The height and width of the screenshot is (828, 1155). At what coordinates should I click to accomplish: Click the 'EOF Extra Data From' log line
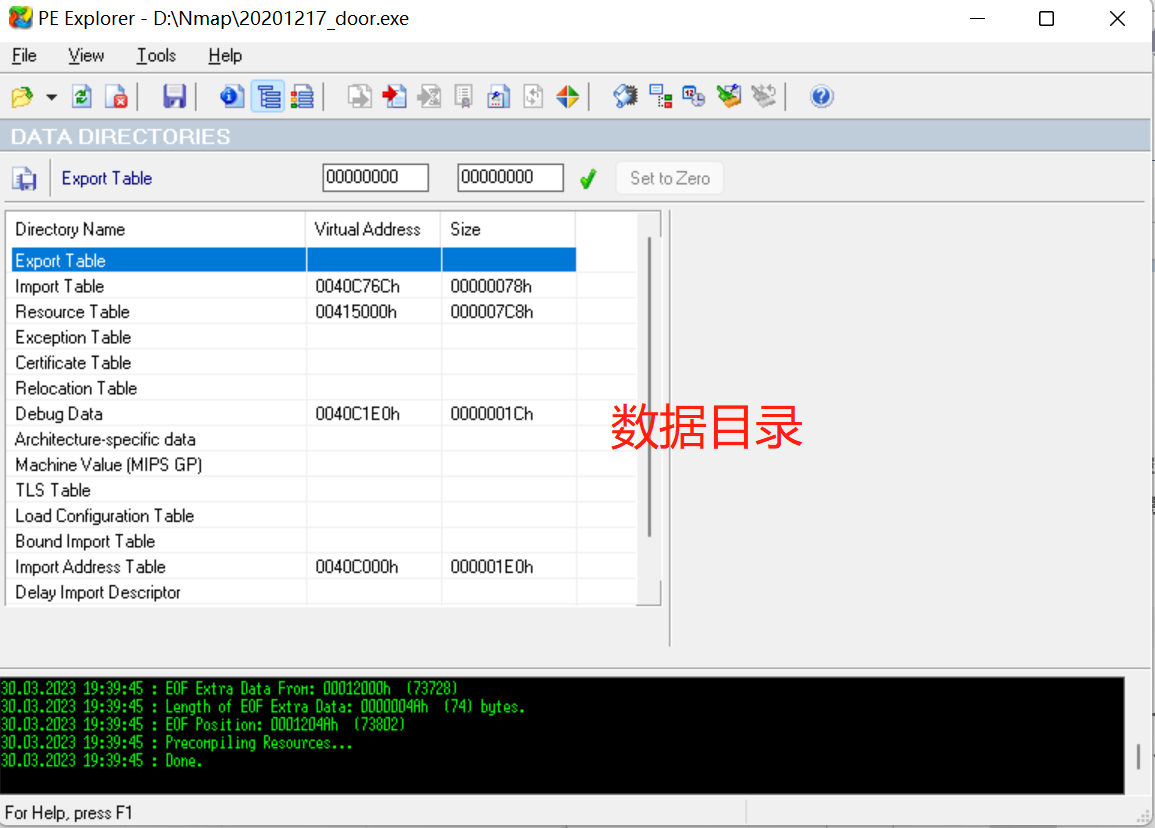pos(229,688)
